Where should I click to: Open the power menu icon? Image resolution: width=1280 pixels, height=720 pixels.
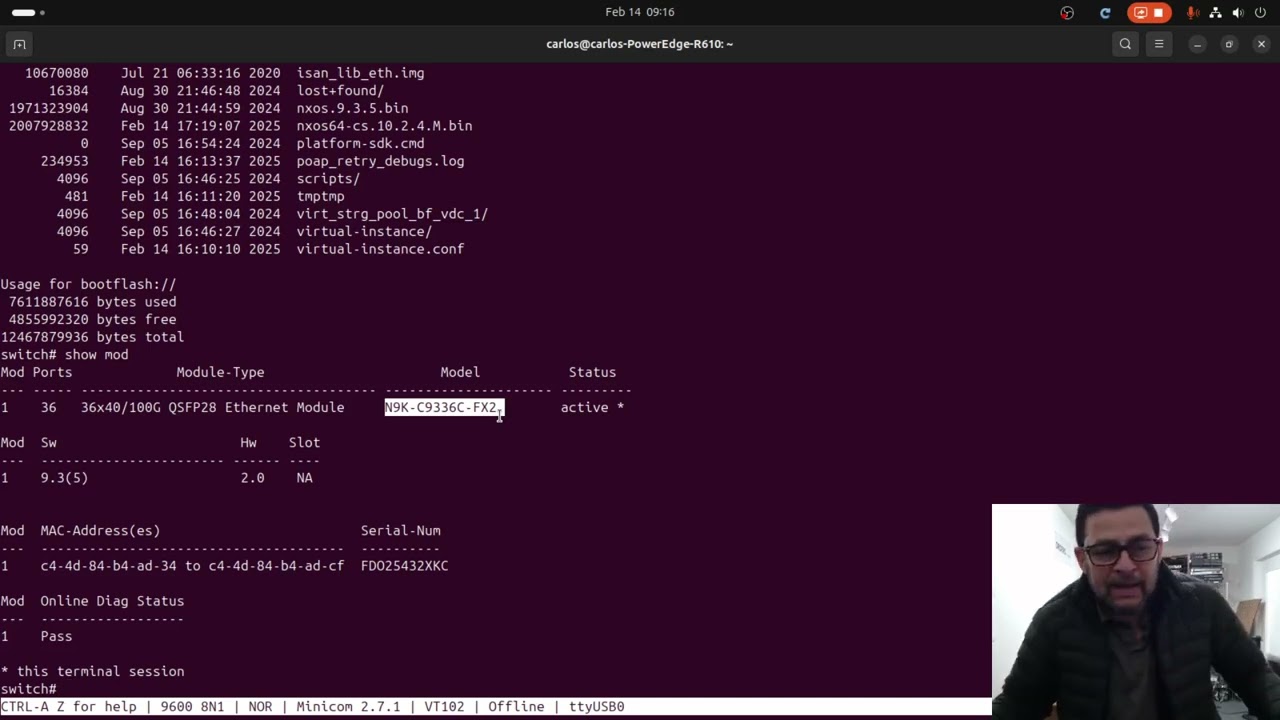pyautogui.click(x=1260, y=13)
